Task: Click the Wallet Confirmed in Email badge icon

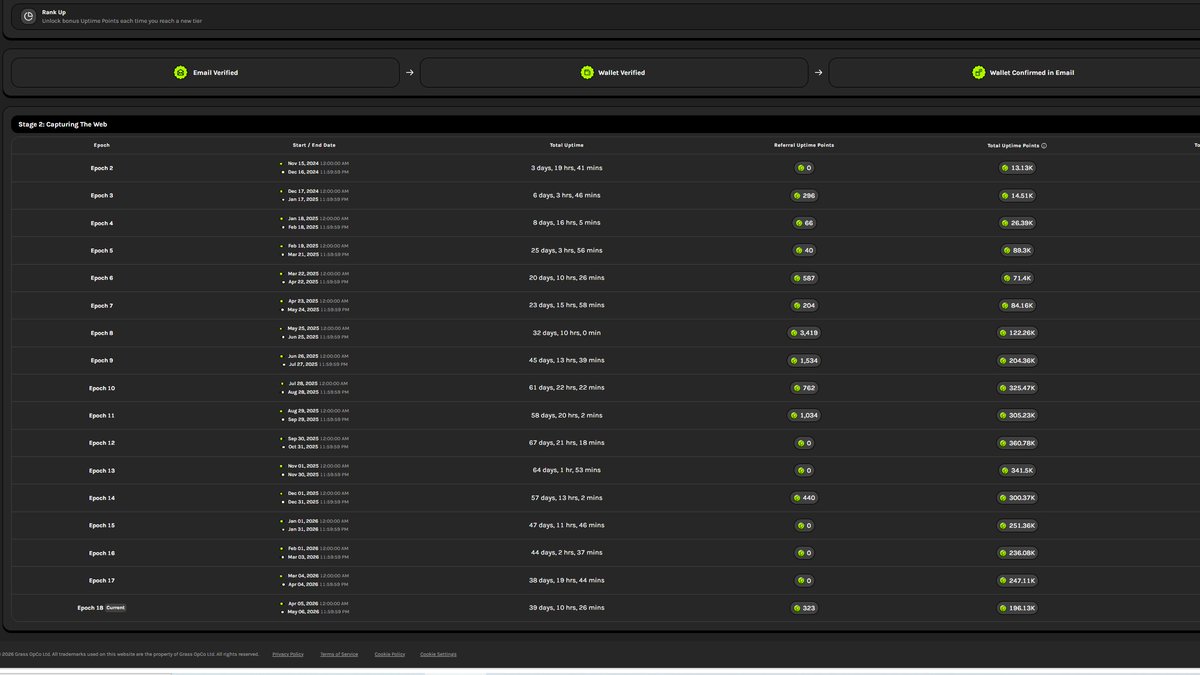Action: (979, 72)
